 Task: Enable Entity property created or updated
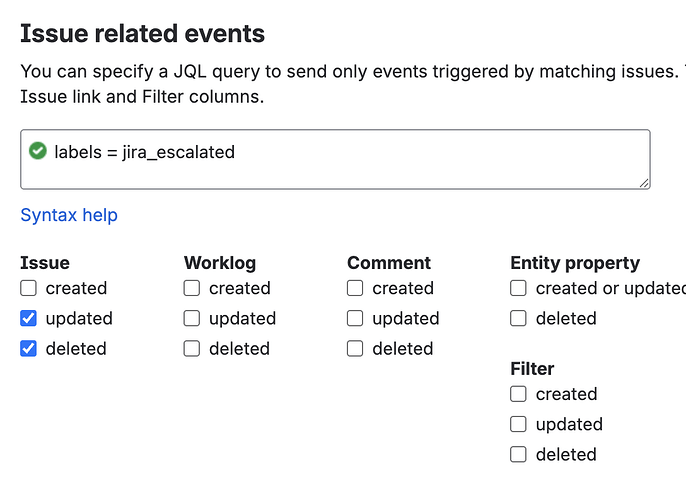(x=518, y=288)
